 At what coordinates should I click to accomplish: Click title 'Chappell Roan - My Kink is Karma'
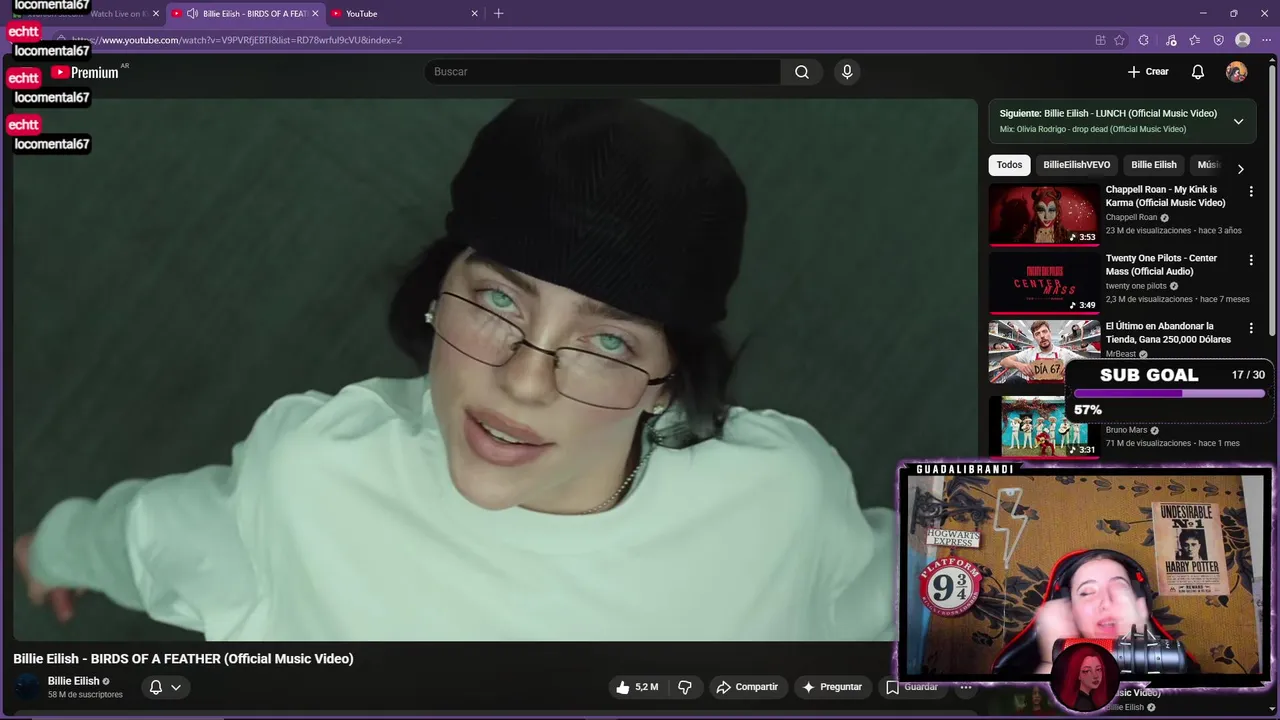click(1165, 196)
